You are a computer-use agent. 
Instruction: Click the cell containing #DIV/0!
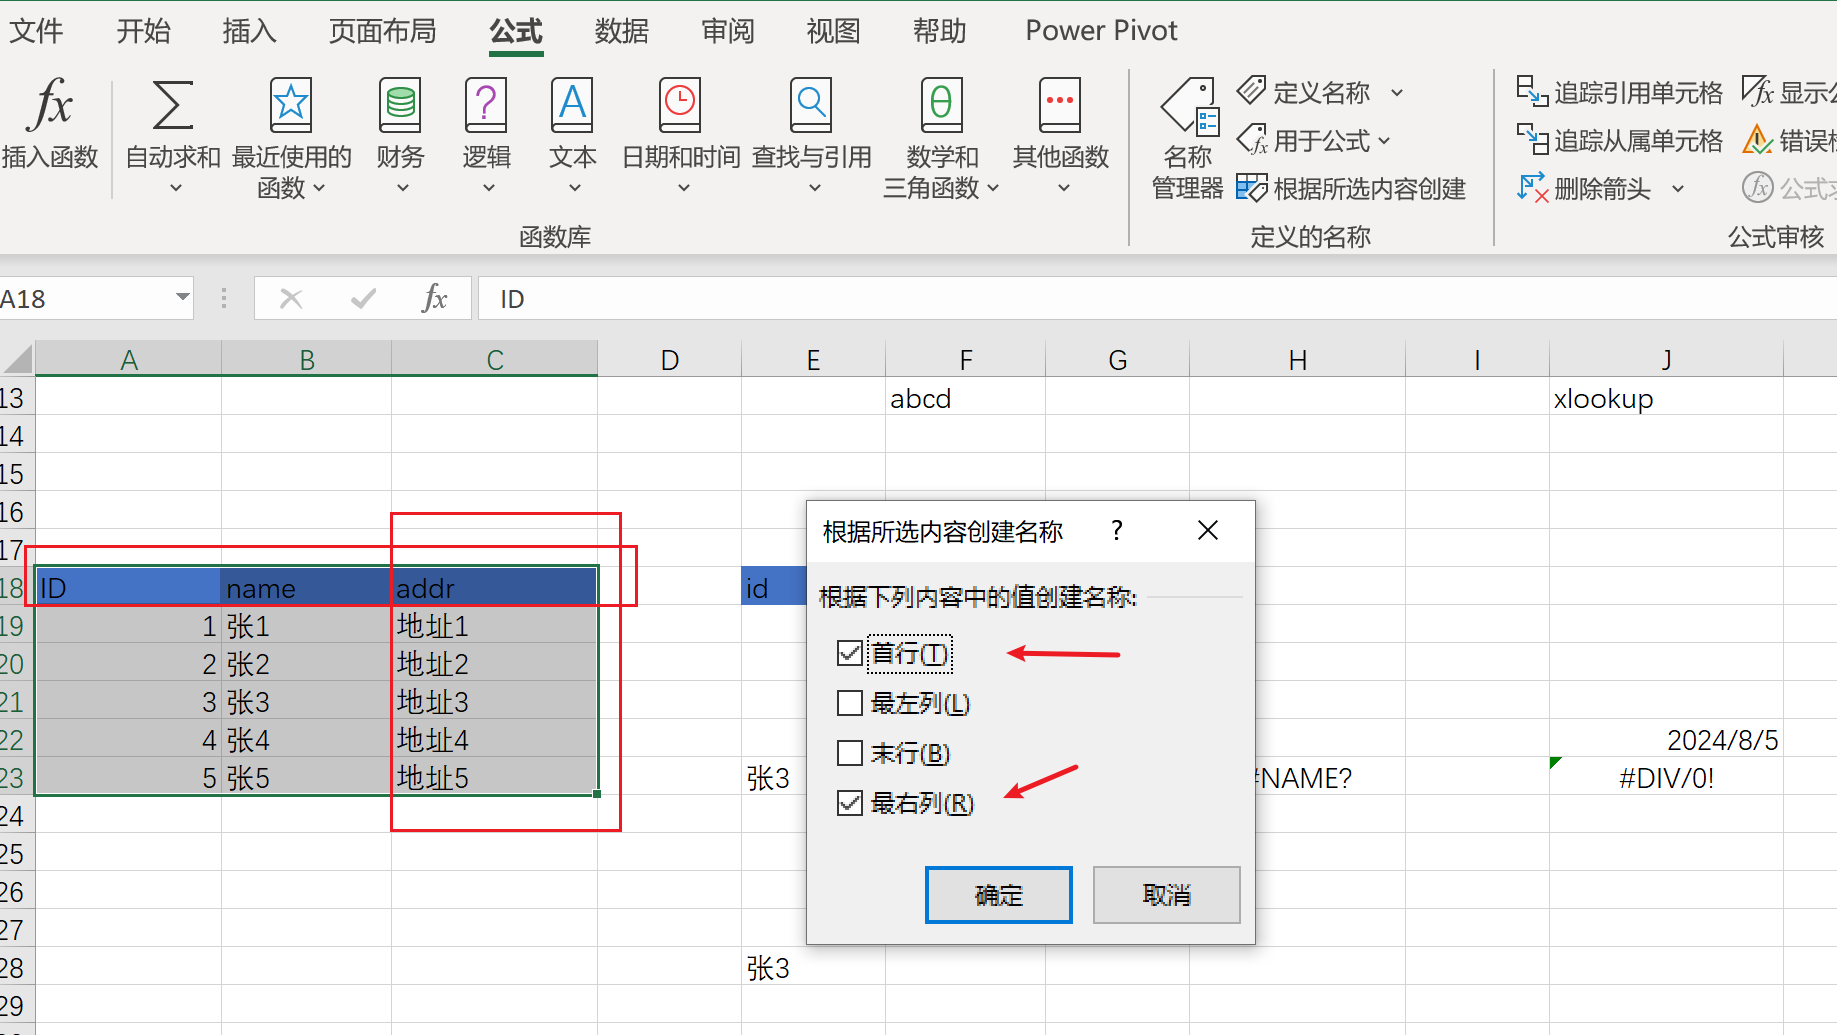(x=1666, y=778)
